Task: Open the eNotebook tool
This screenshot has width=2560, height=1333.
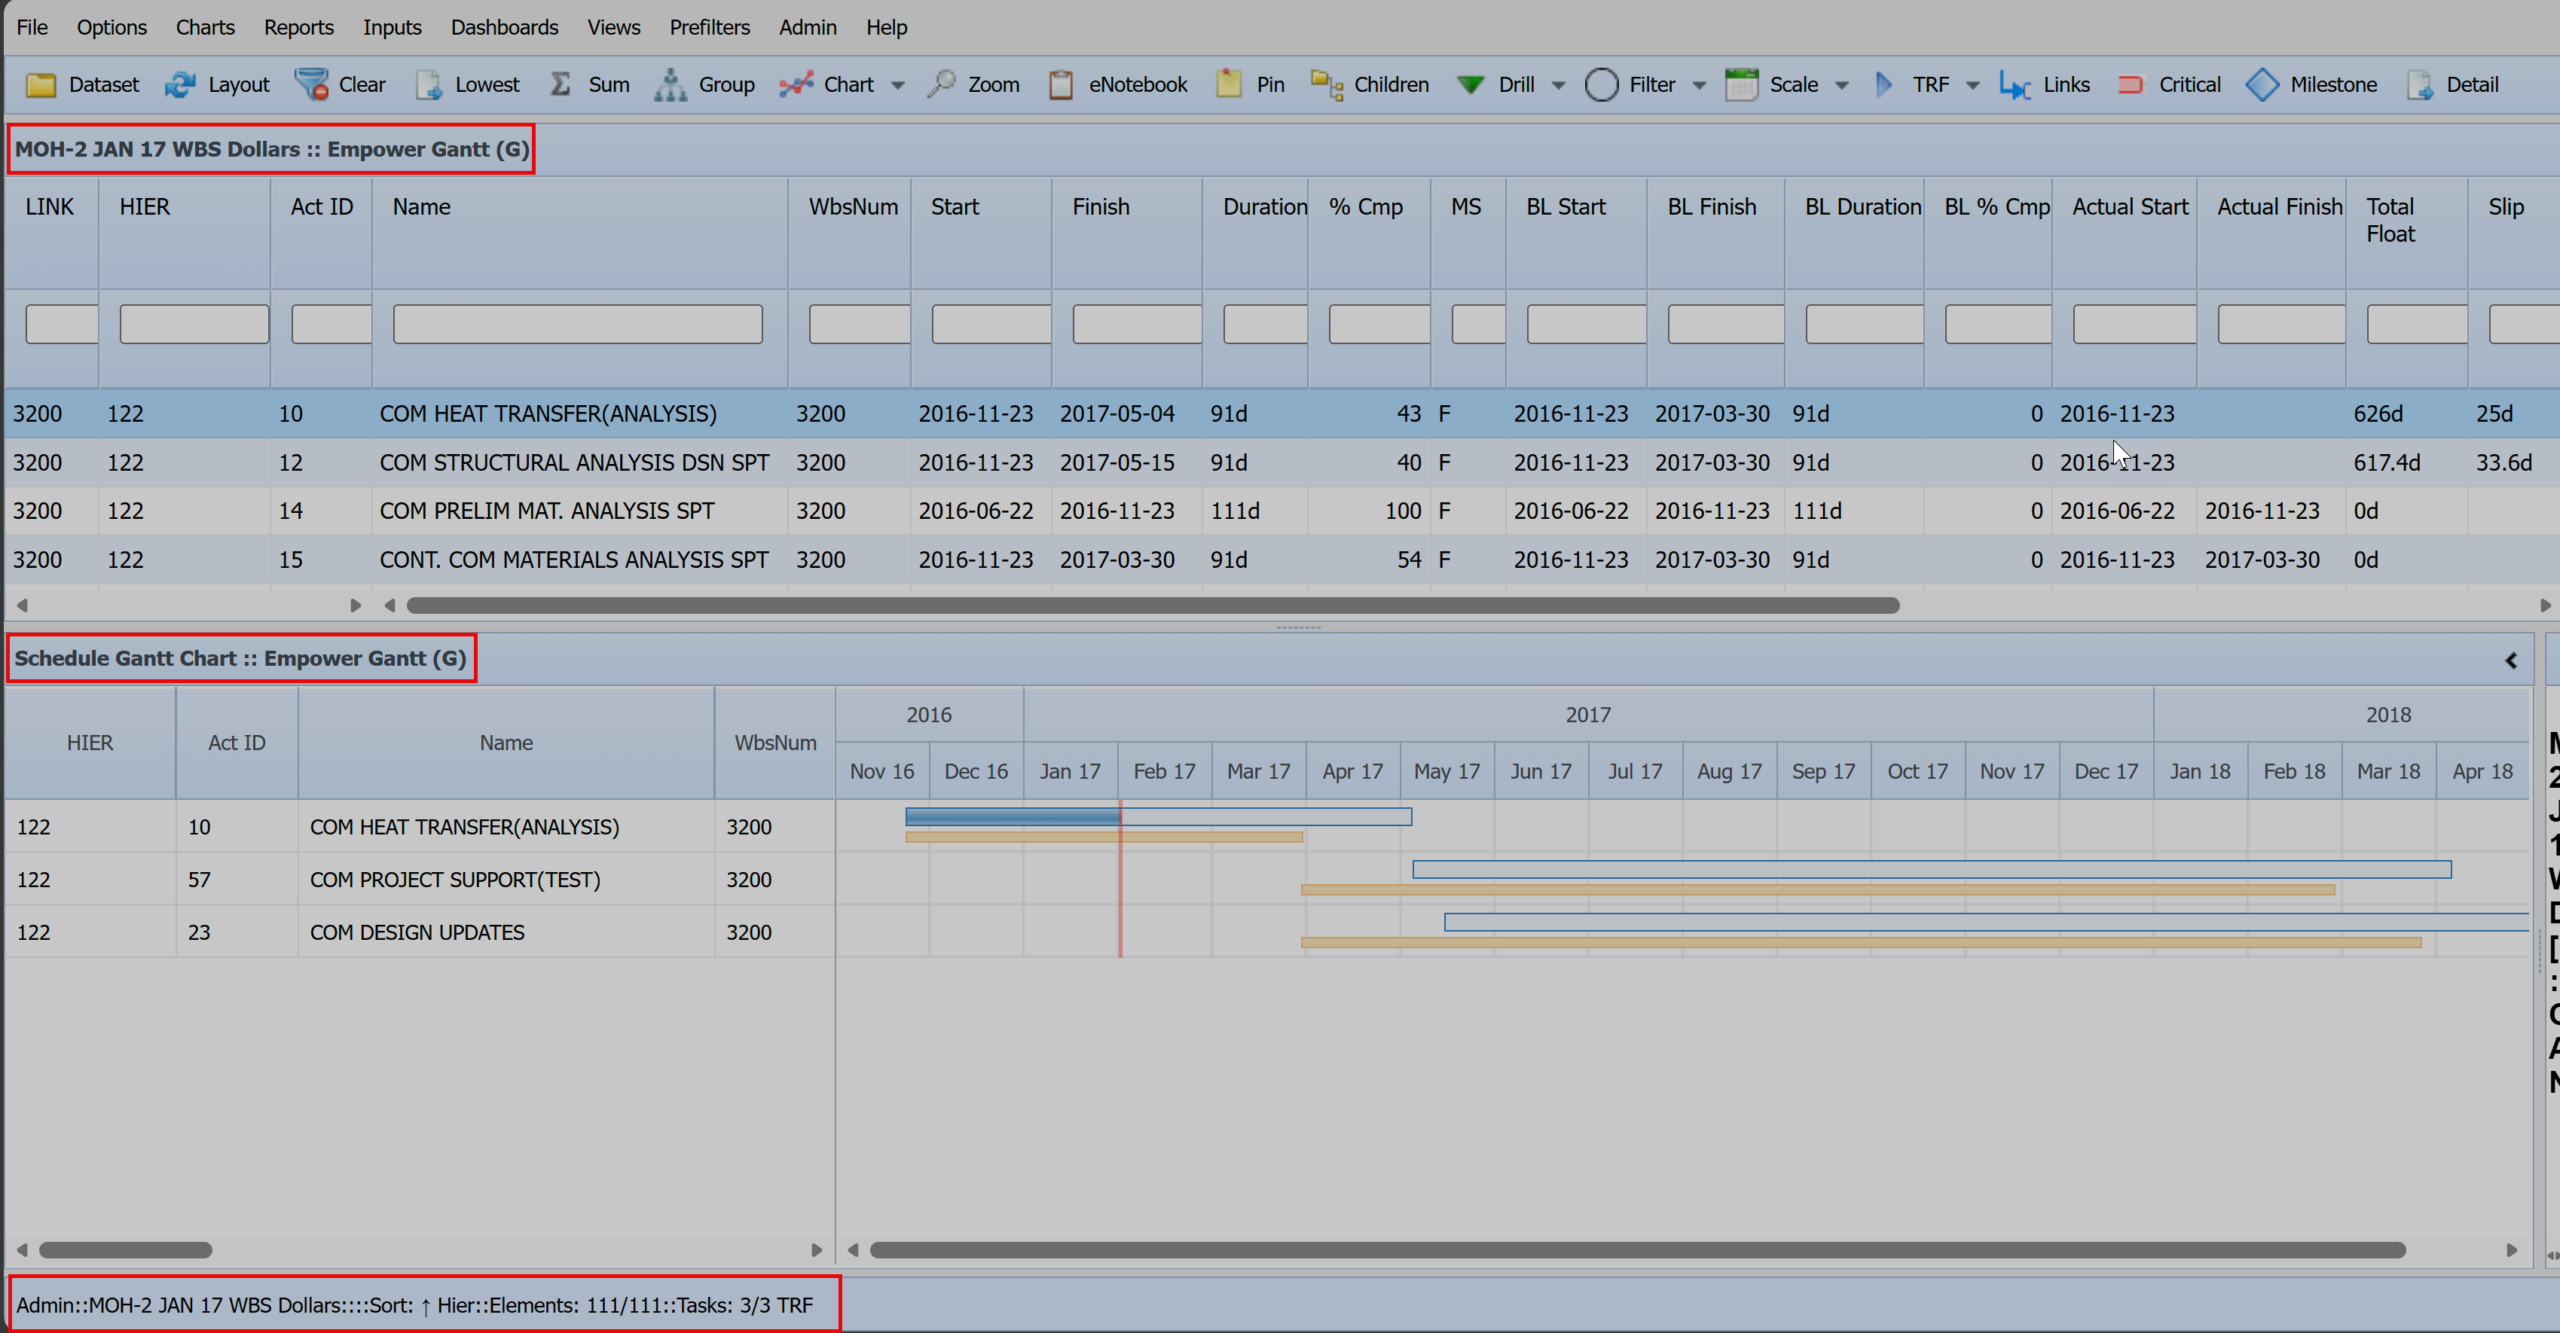Action: (x=1118, y=84)
